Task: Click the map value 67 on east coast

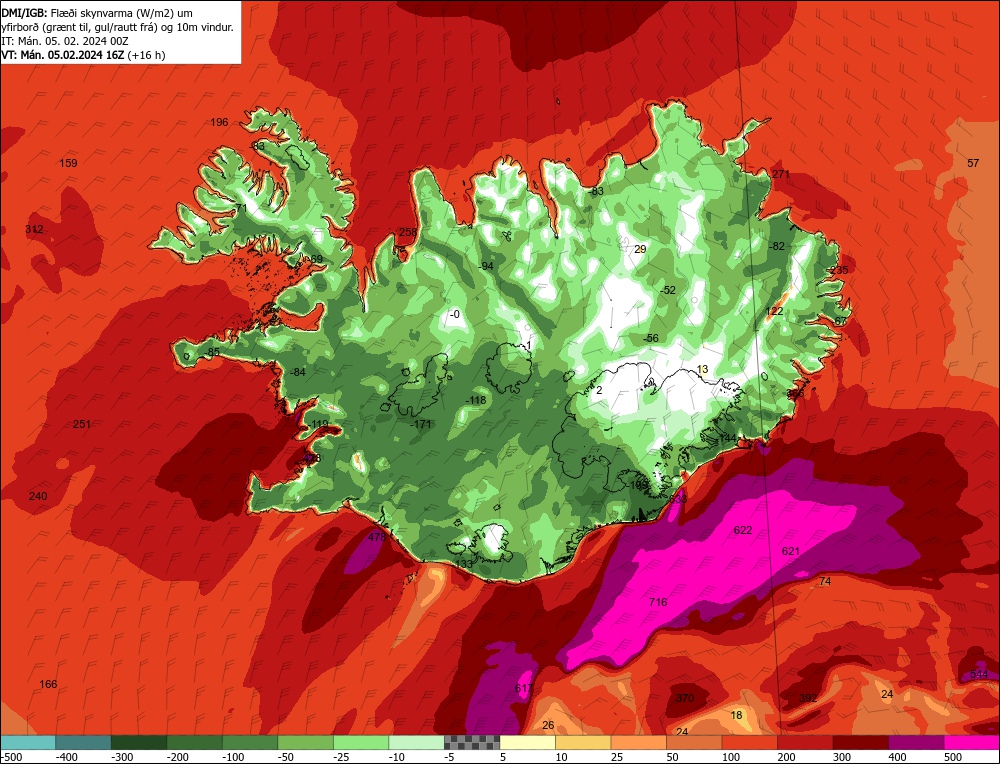Action: [x=841, y=321]
